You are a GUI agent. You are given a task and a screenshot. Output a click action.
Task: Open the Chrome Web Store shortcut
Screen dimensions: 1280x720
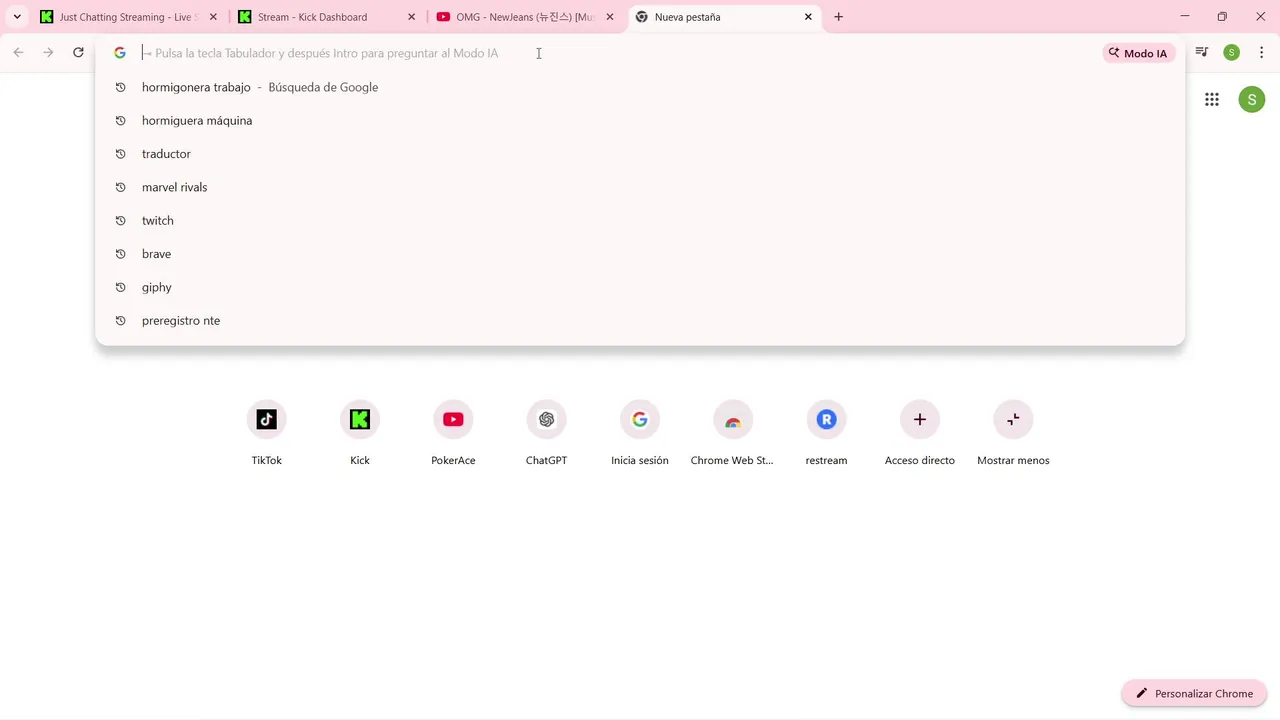733,420
